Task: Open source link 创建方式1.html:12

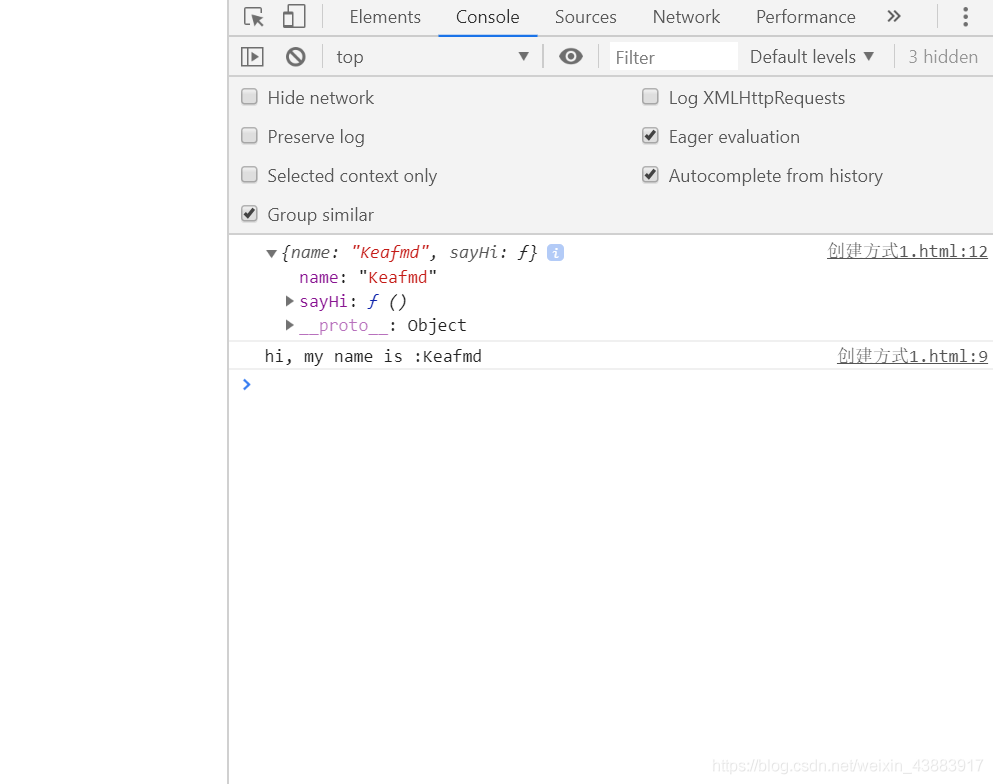Action: [x=907, y=251]
